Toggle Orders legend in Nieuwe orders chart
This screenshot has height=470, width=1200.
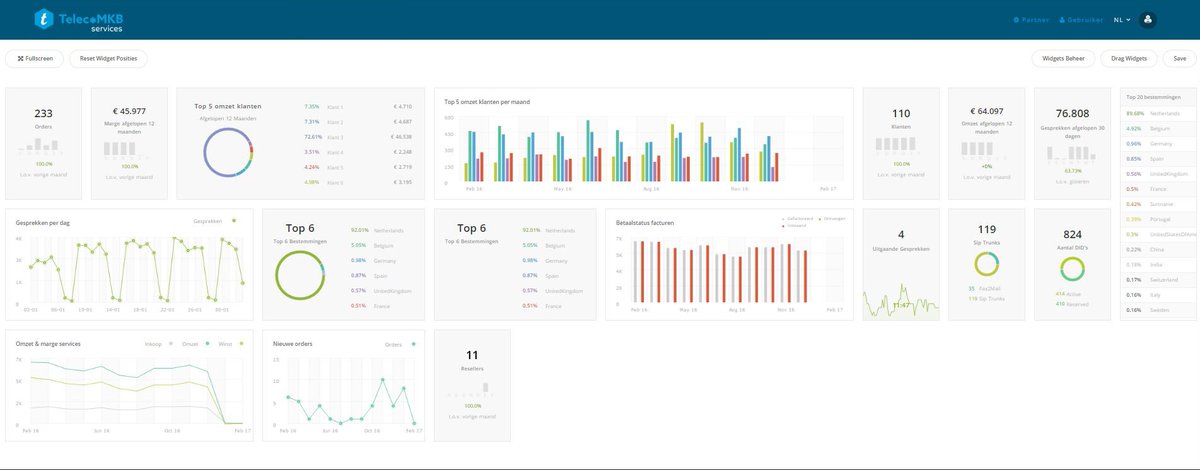(x=401, y=344)
